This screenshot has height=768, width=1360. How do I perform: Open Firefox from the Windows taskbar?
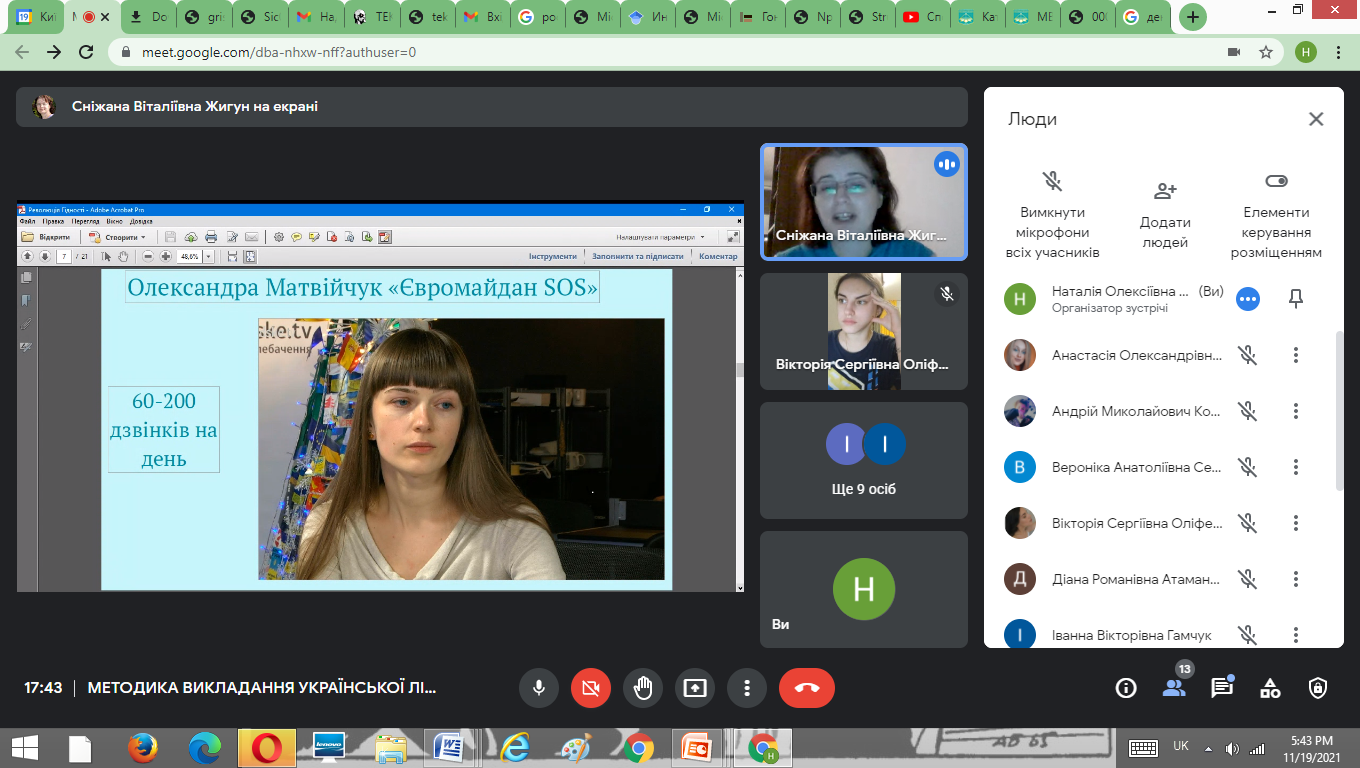click(143, 747)
